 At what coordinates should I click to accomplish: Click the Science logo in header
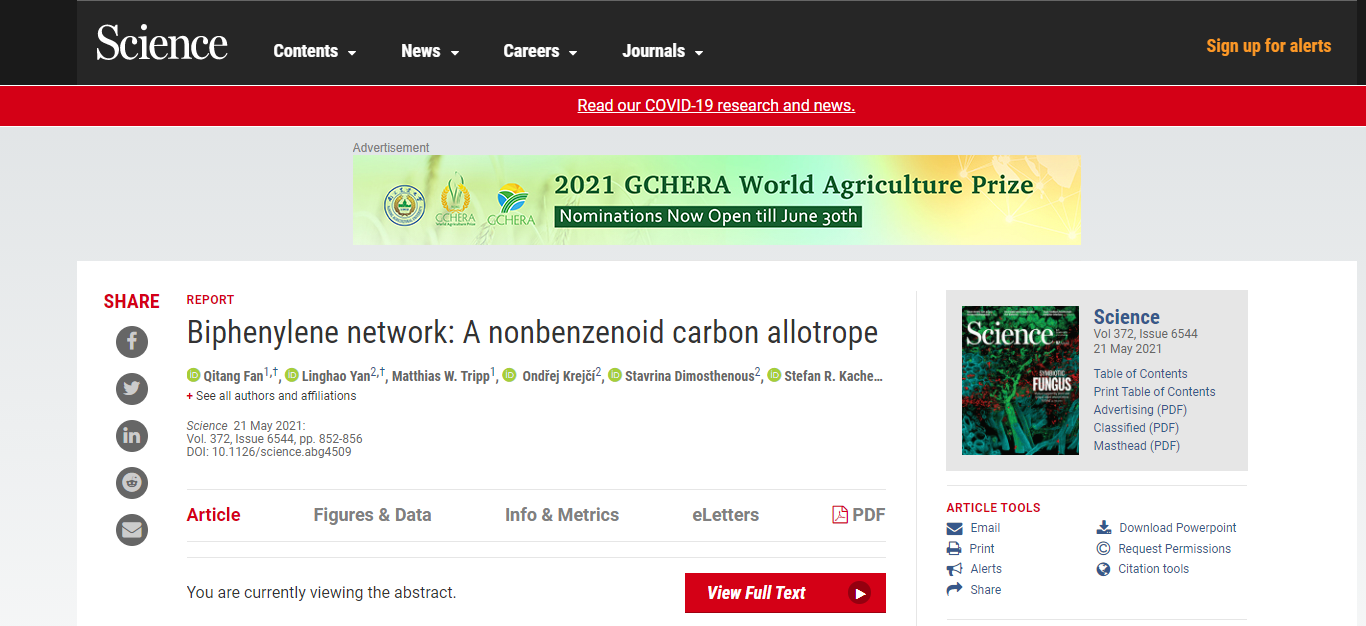pos(162,43)
